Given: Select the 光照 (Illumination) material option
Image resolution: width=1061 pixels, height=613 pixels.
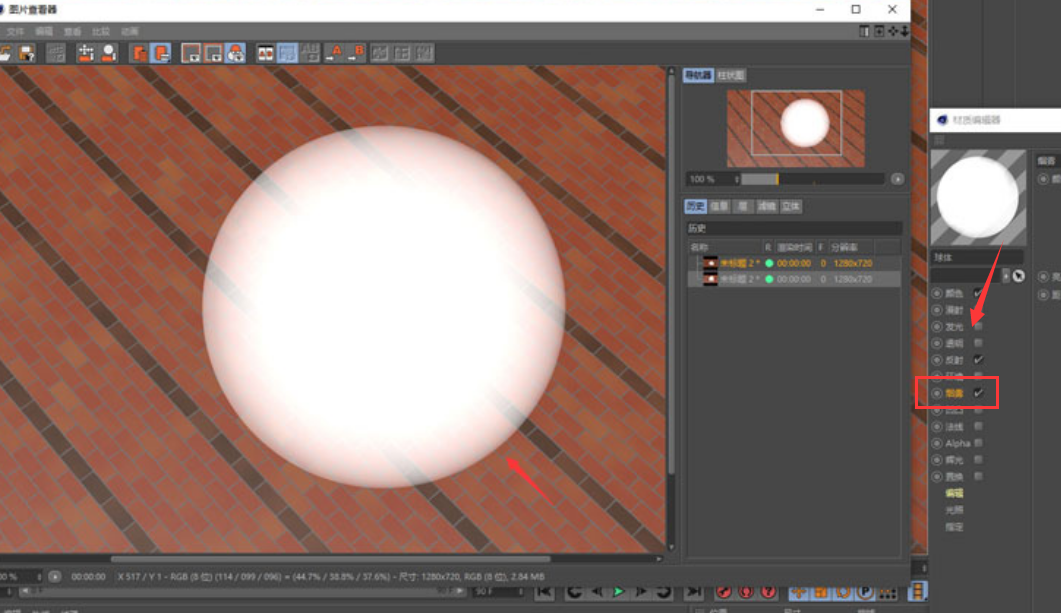Looking at the screenshot, I should [x=954, y=510].
